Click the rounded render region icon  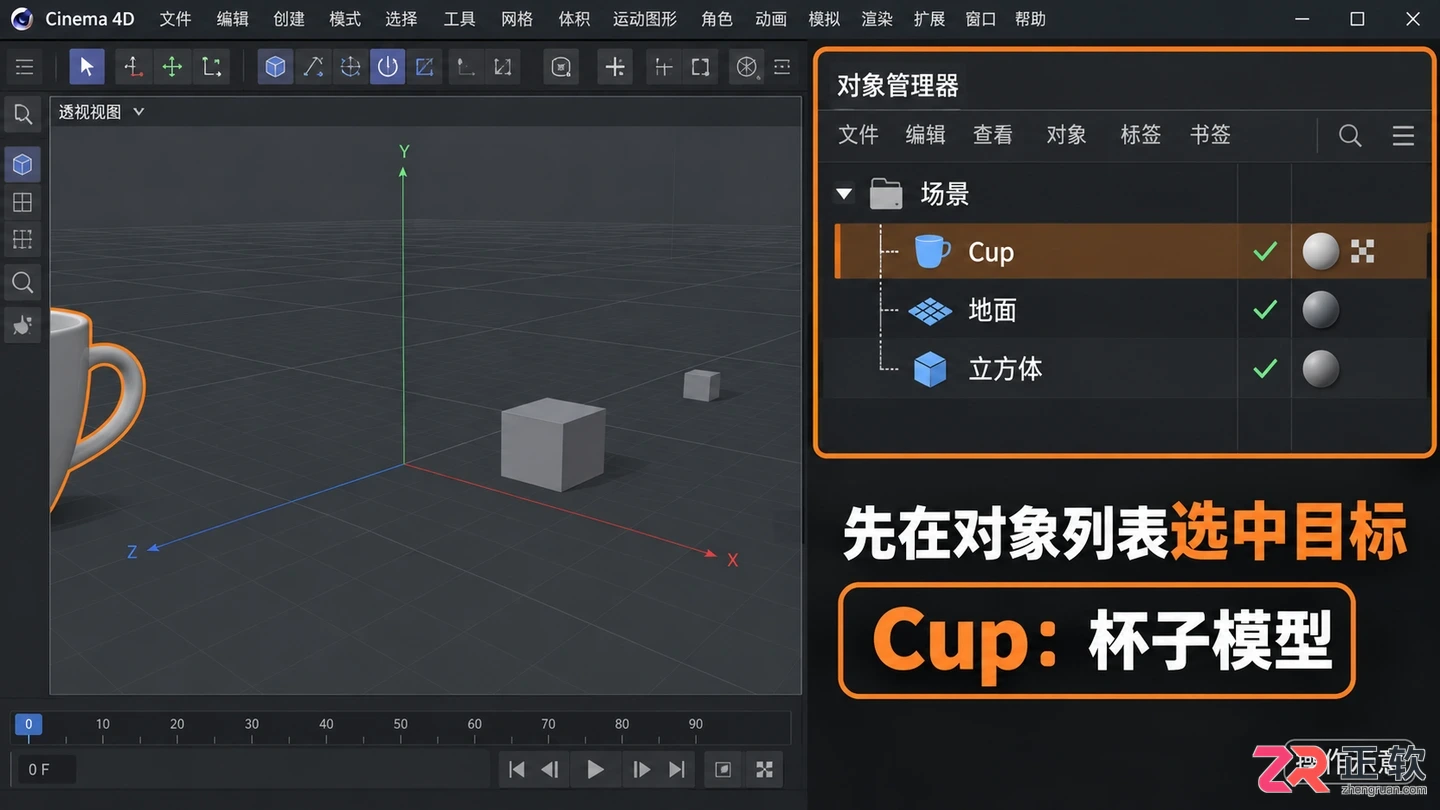562,67
